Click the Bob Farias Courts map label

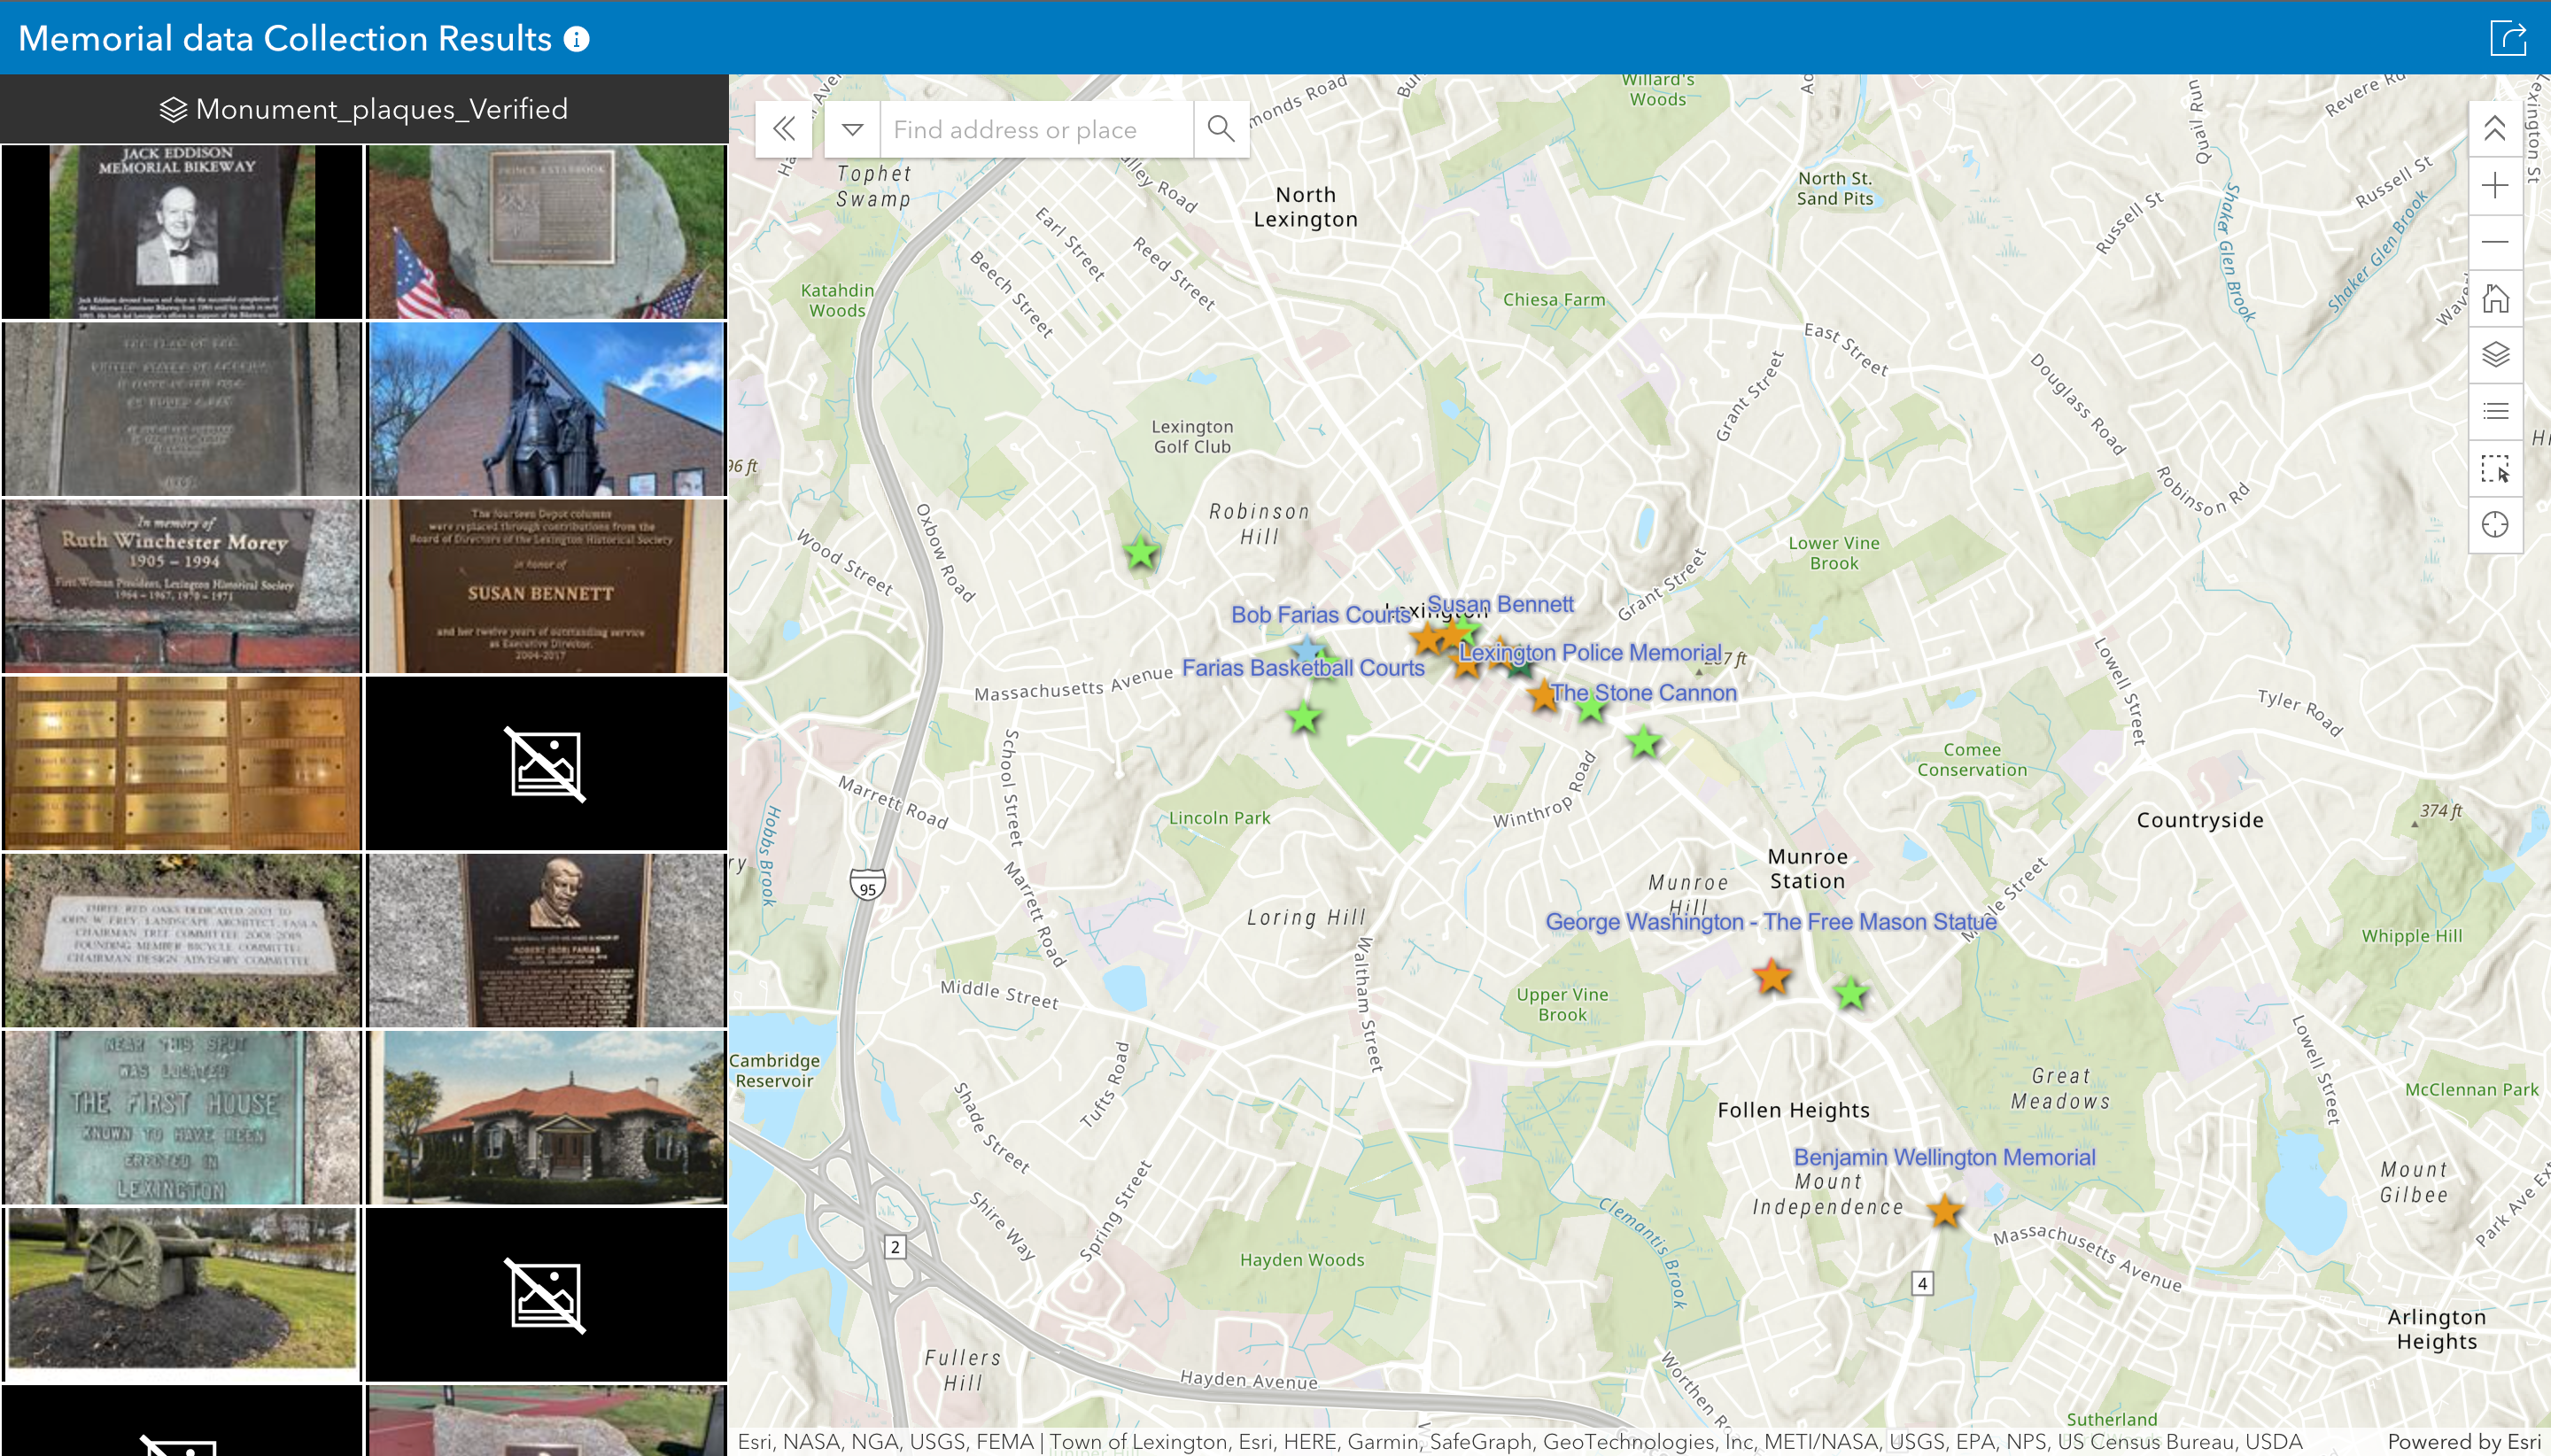pos(1320,614)
